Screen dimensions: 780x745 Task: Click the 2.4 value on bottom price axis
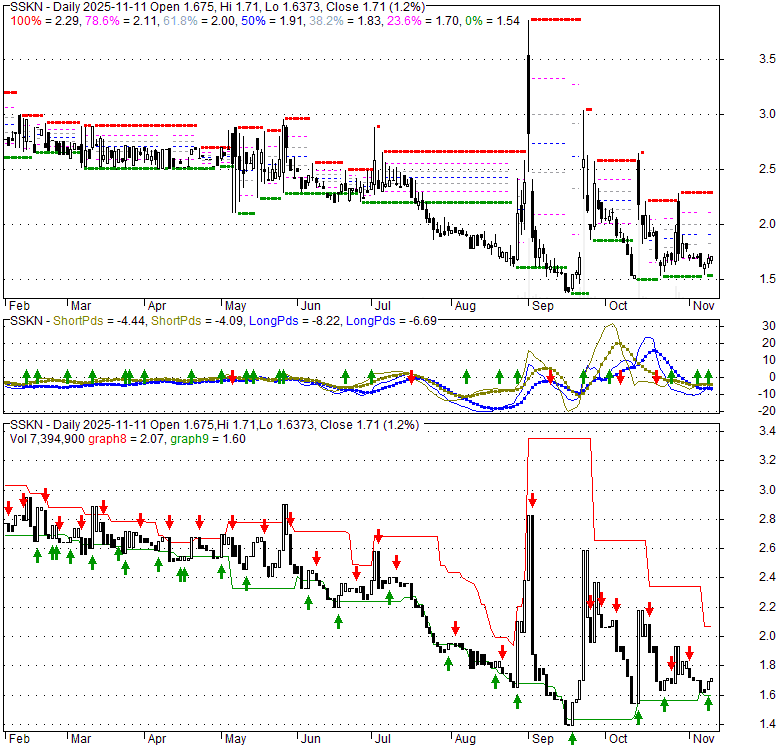tap(767, 577)
